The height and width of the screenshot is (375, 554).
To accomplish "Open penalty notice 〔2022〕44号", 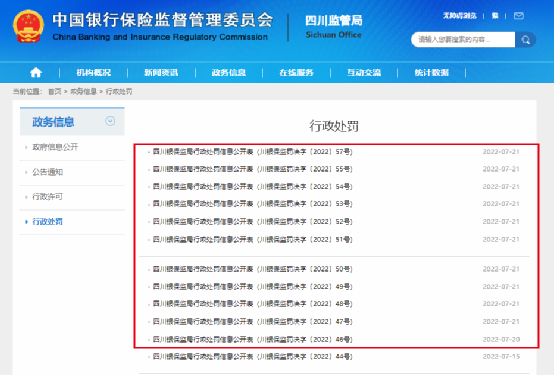I will [253, 356].
